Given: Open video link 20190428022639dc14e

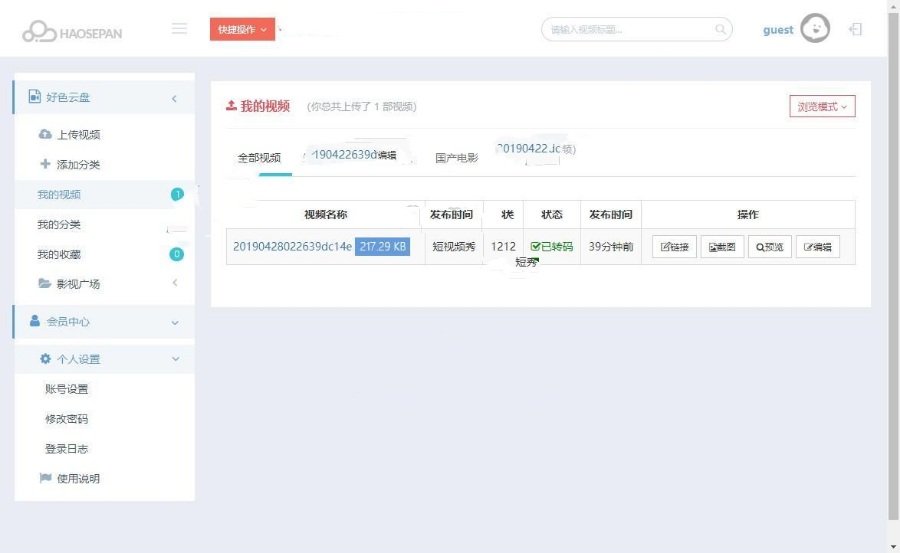Looking at the screenshot, I should coord(292,246).
